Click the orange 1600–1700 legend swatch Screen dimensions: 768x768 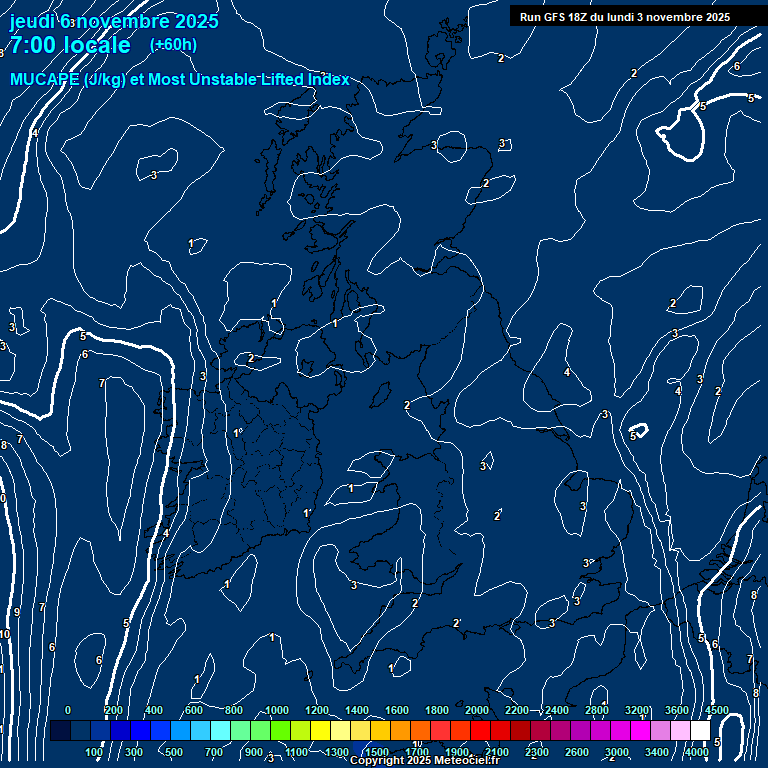tap(400, 730)
